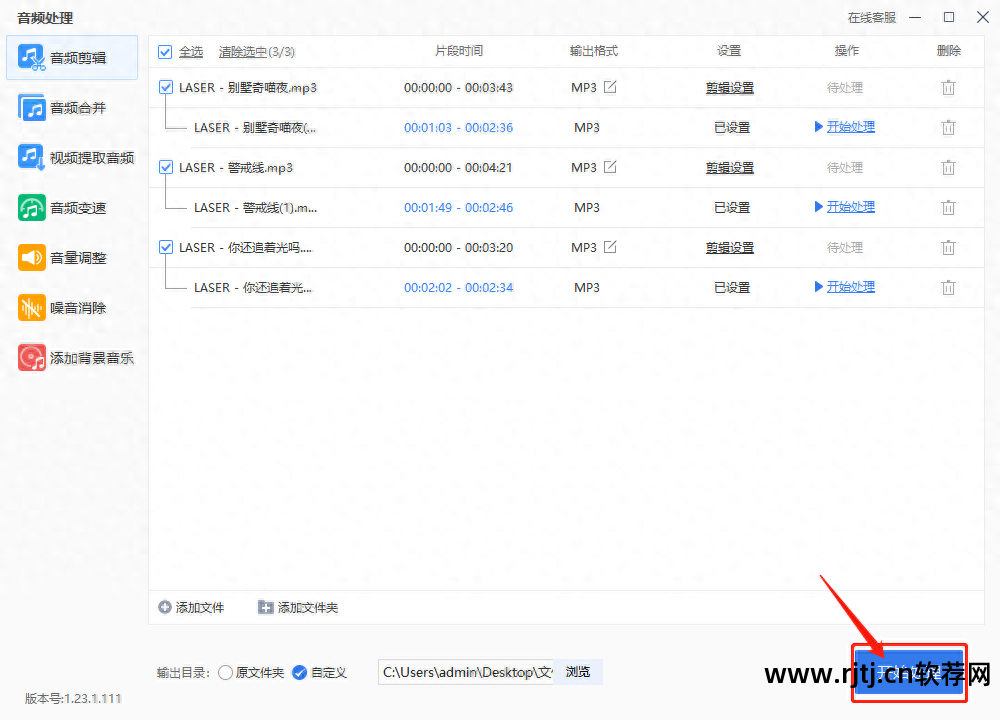Open the 噪音消除 noise removal tool
This screenshot has height=720, width=1000.
click(x=71, y=307)
